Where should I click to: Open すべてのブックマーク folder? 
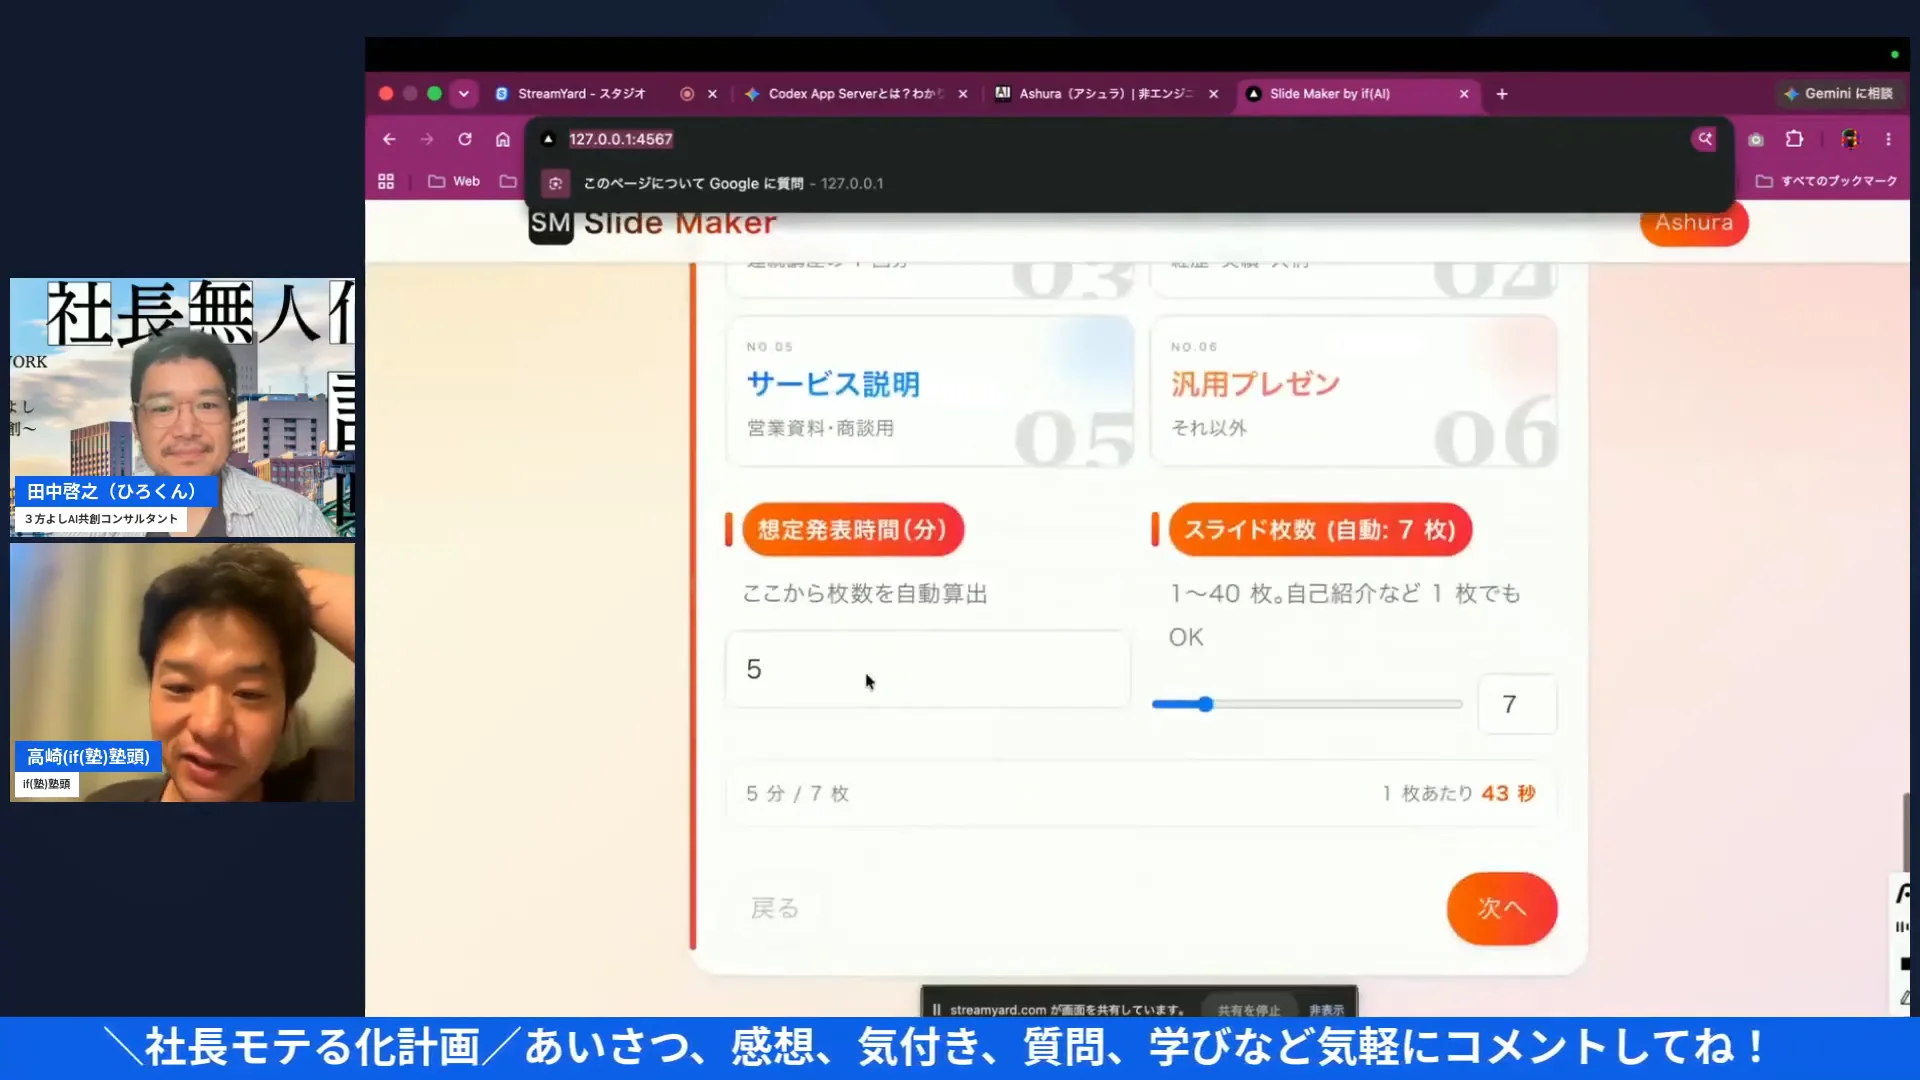click(x=1827, y=181)
